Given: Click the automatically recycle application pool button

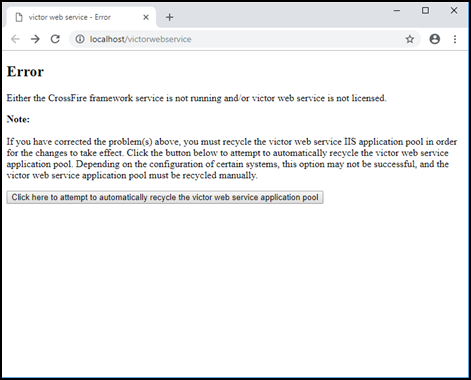Looking at the screenshot, I should click(165, 197).
